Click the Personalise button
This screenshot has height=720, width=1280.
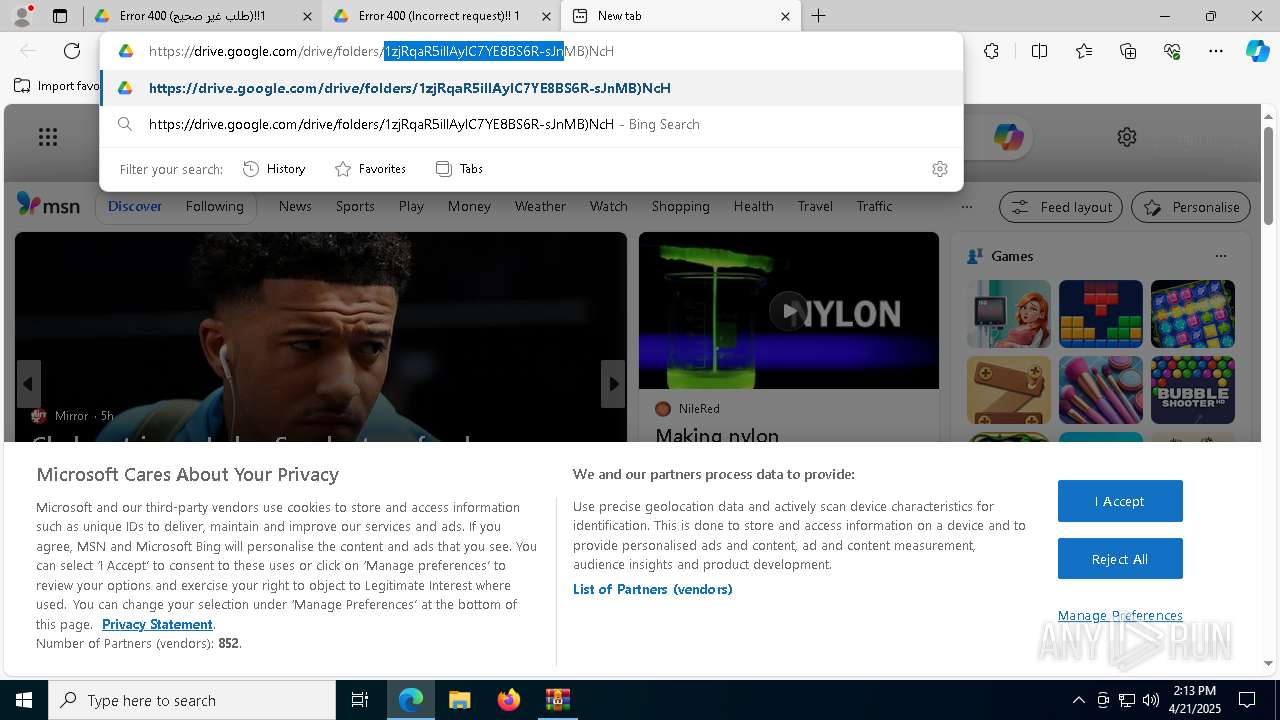point(1191,207)
